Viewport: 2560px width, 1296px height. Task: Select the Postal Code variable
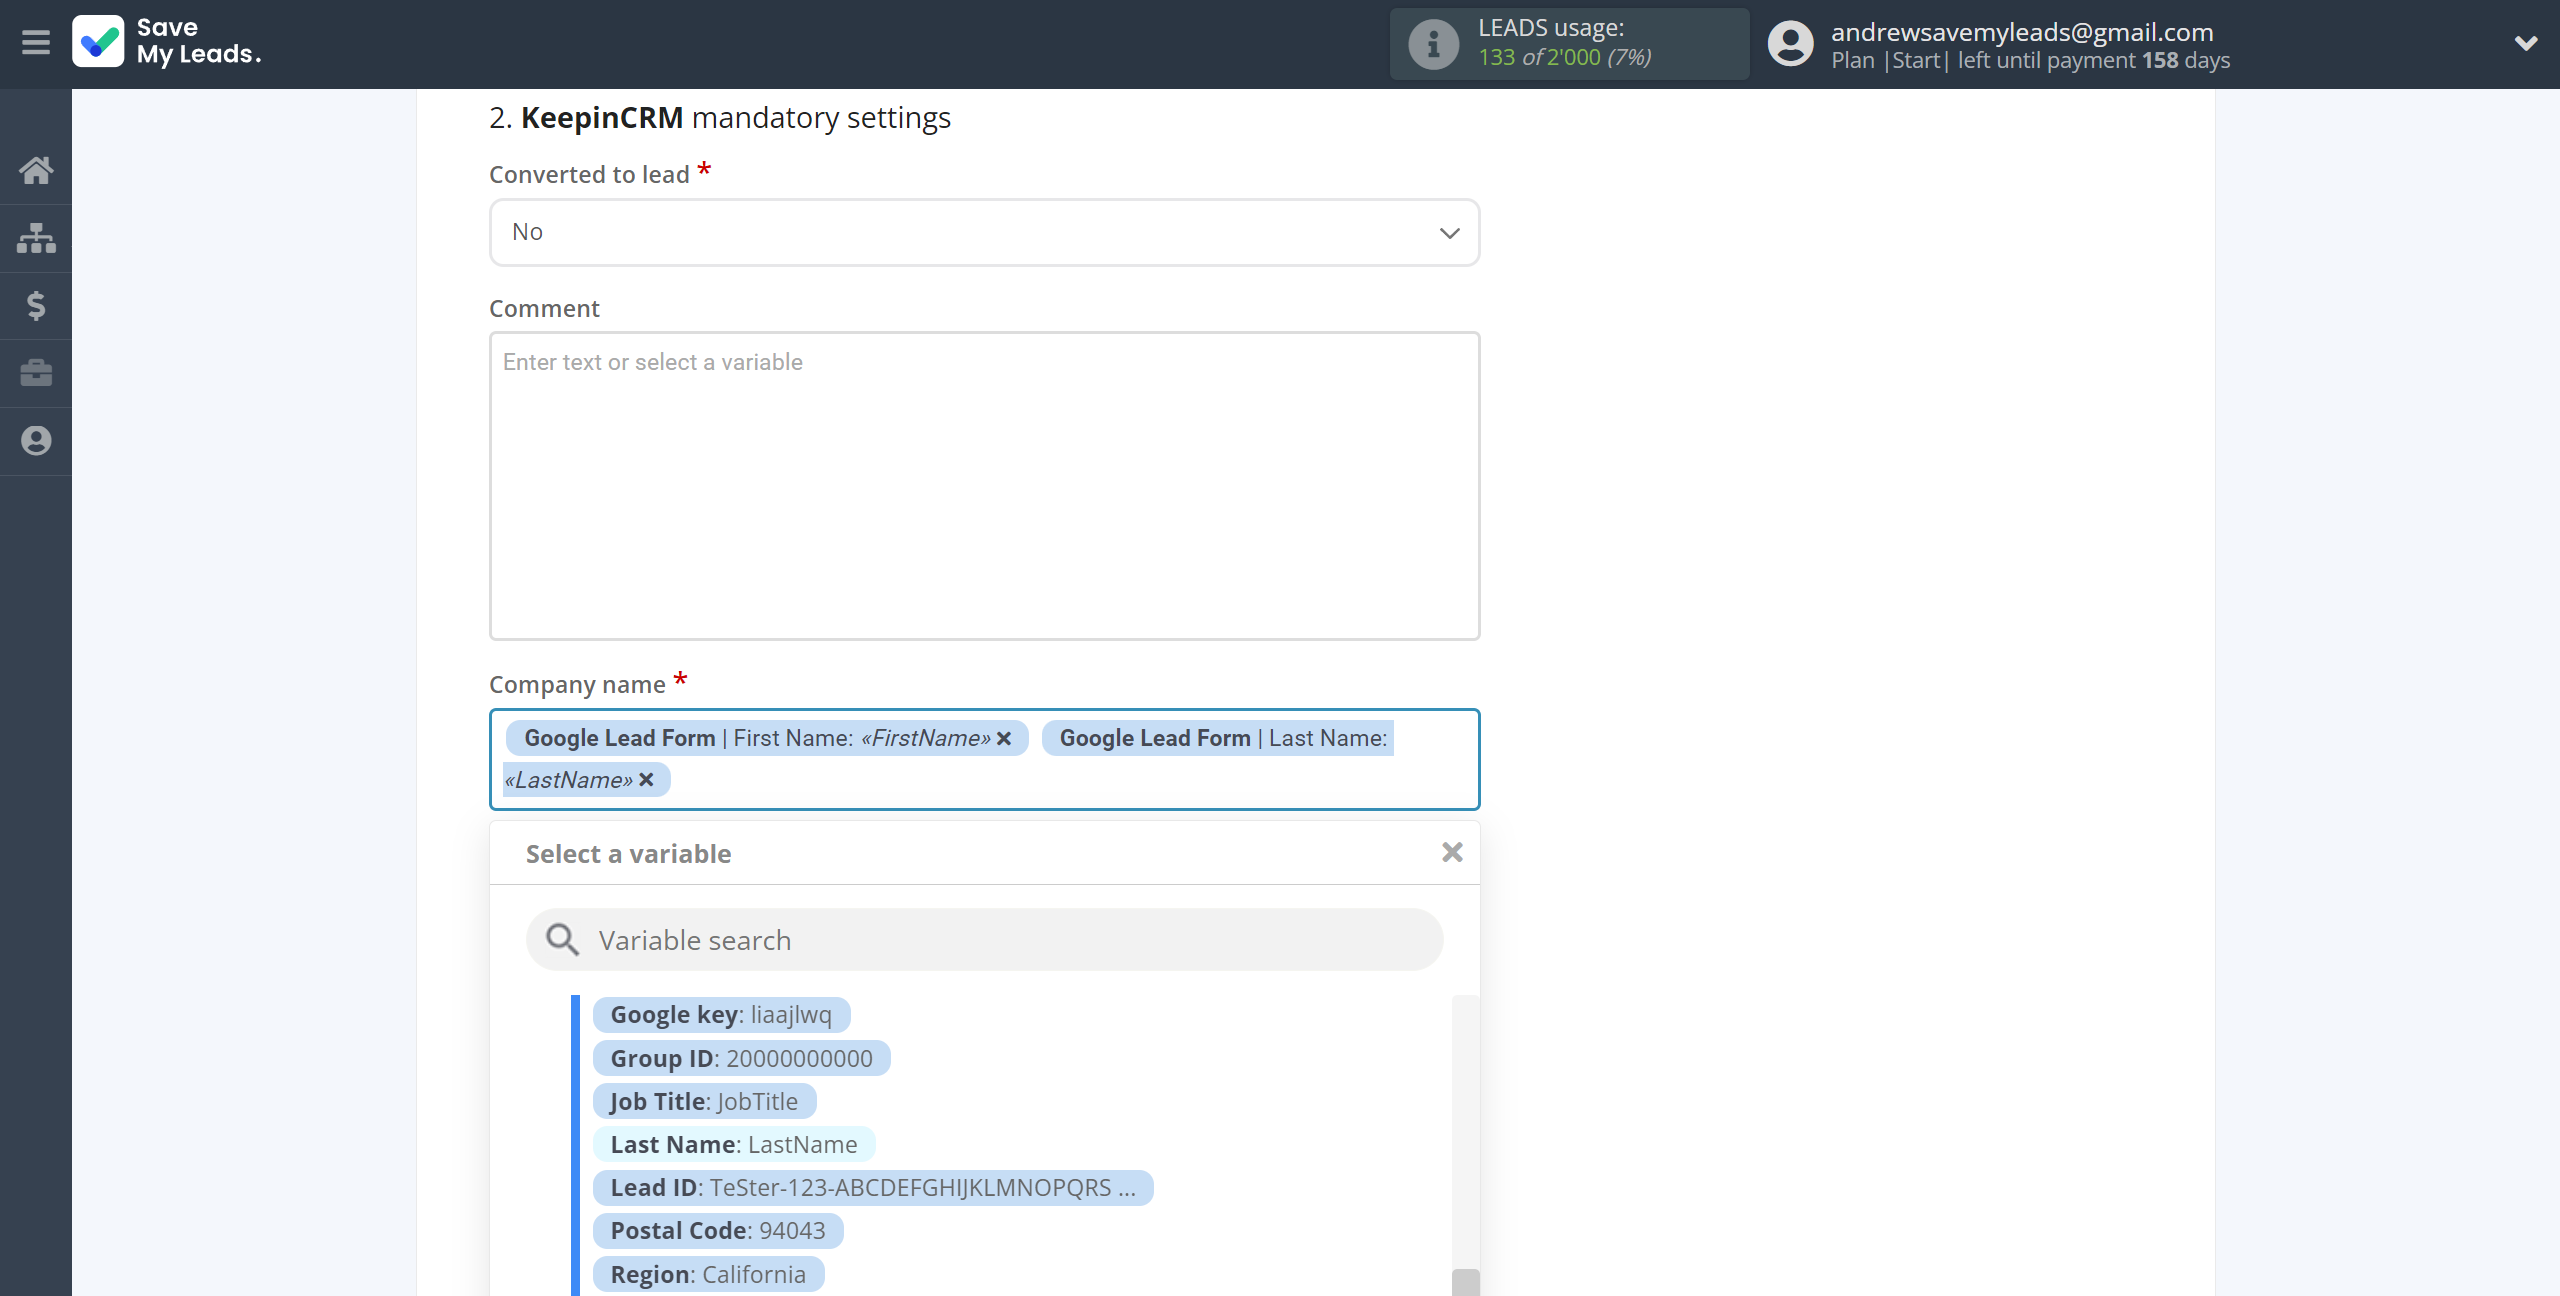(x=718, y=1231)
